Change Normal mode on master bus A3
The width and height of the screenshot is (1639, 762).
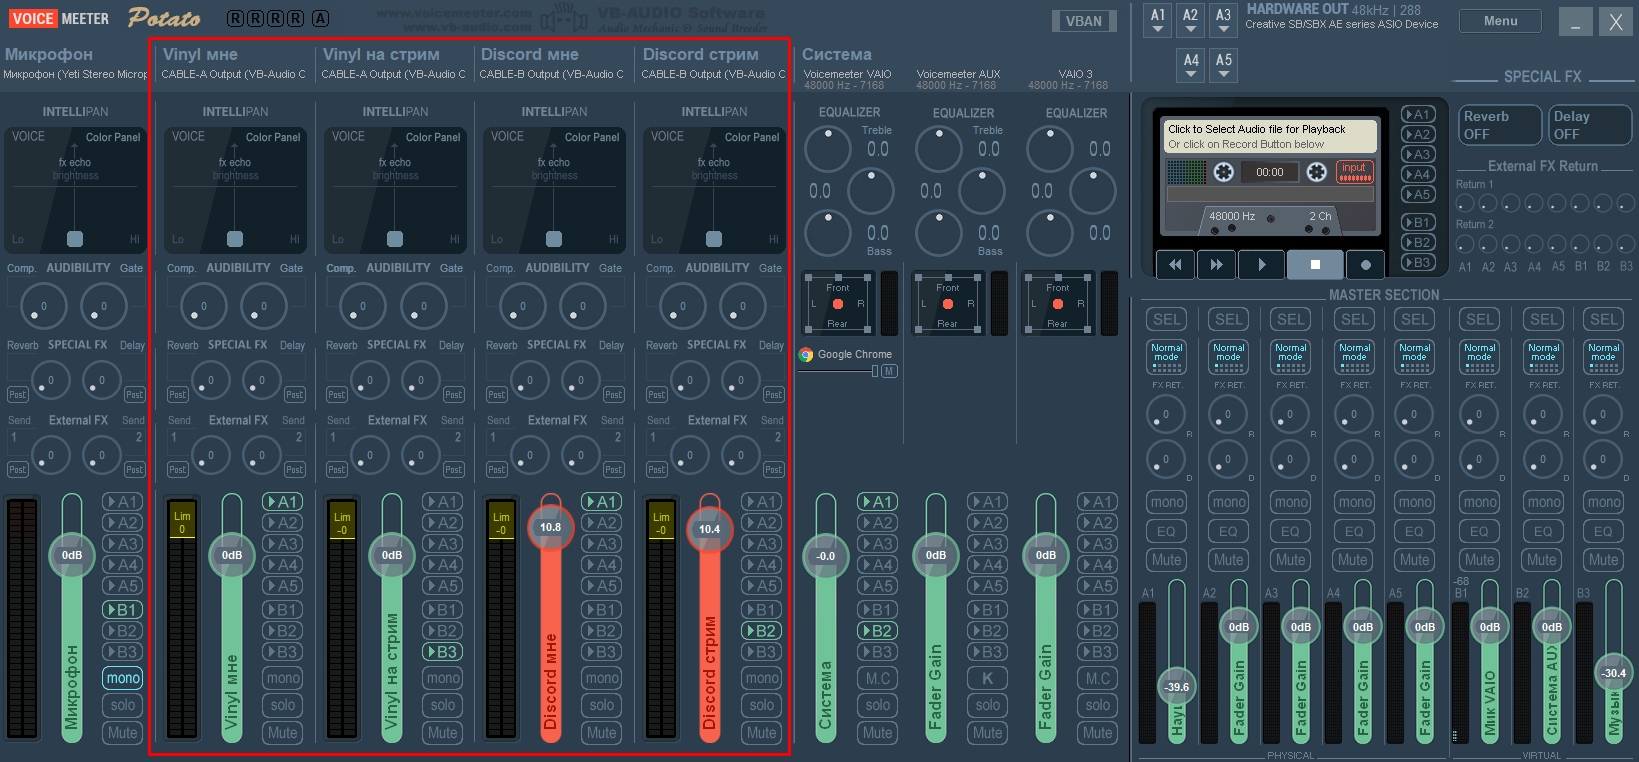point(1290,357)
